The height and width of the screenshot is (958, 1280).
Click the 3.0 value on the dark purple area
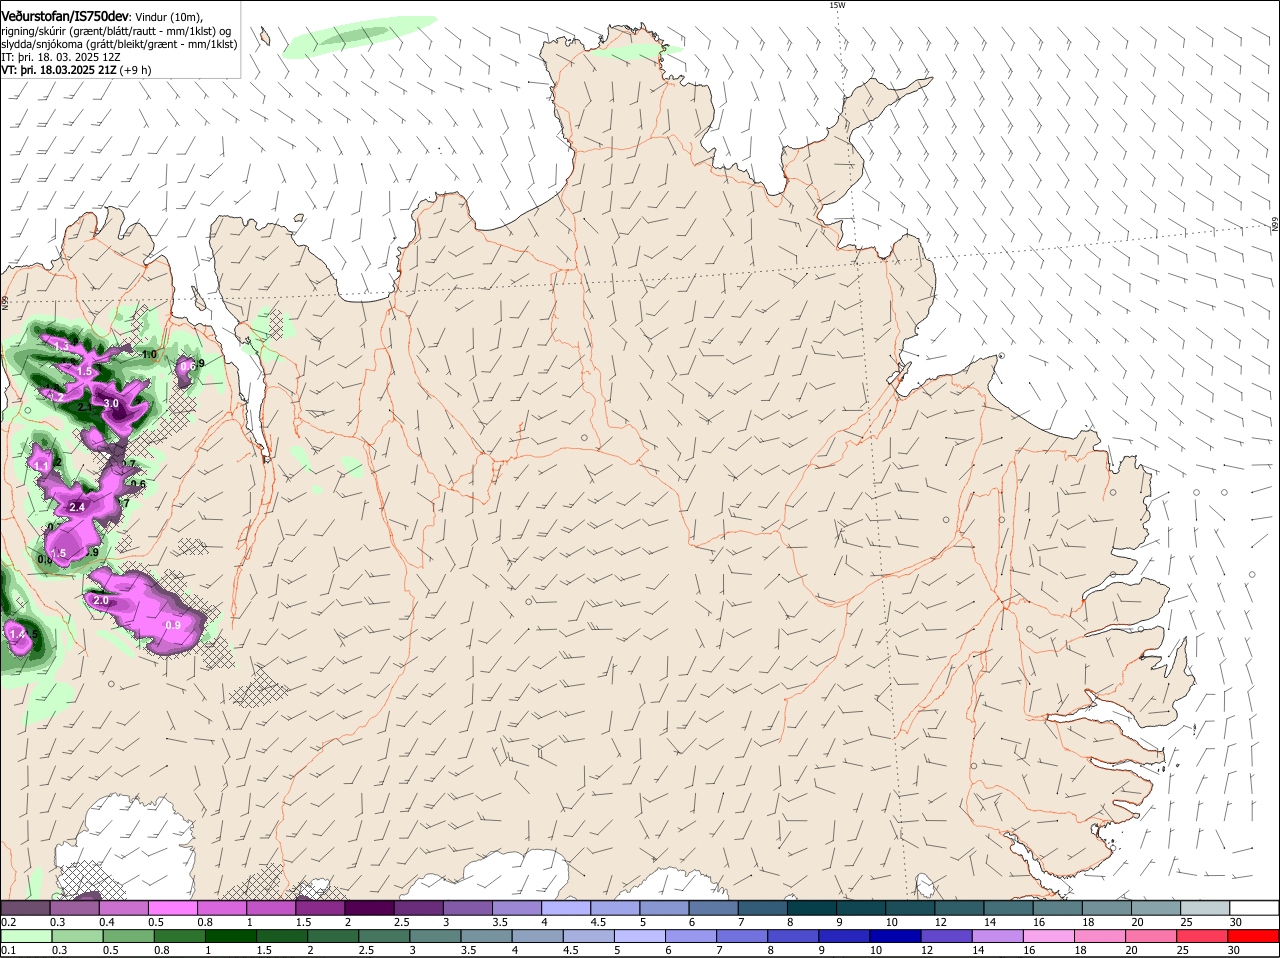111,403
